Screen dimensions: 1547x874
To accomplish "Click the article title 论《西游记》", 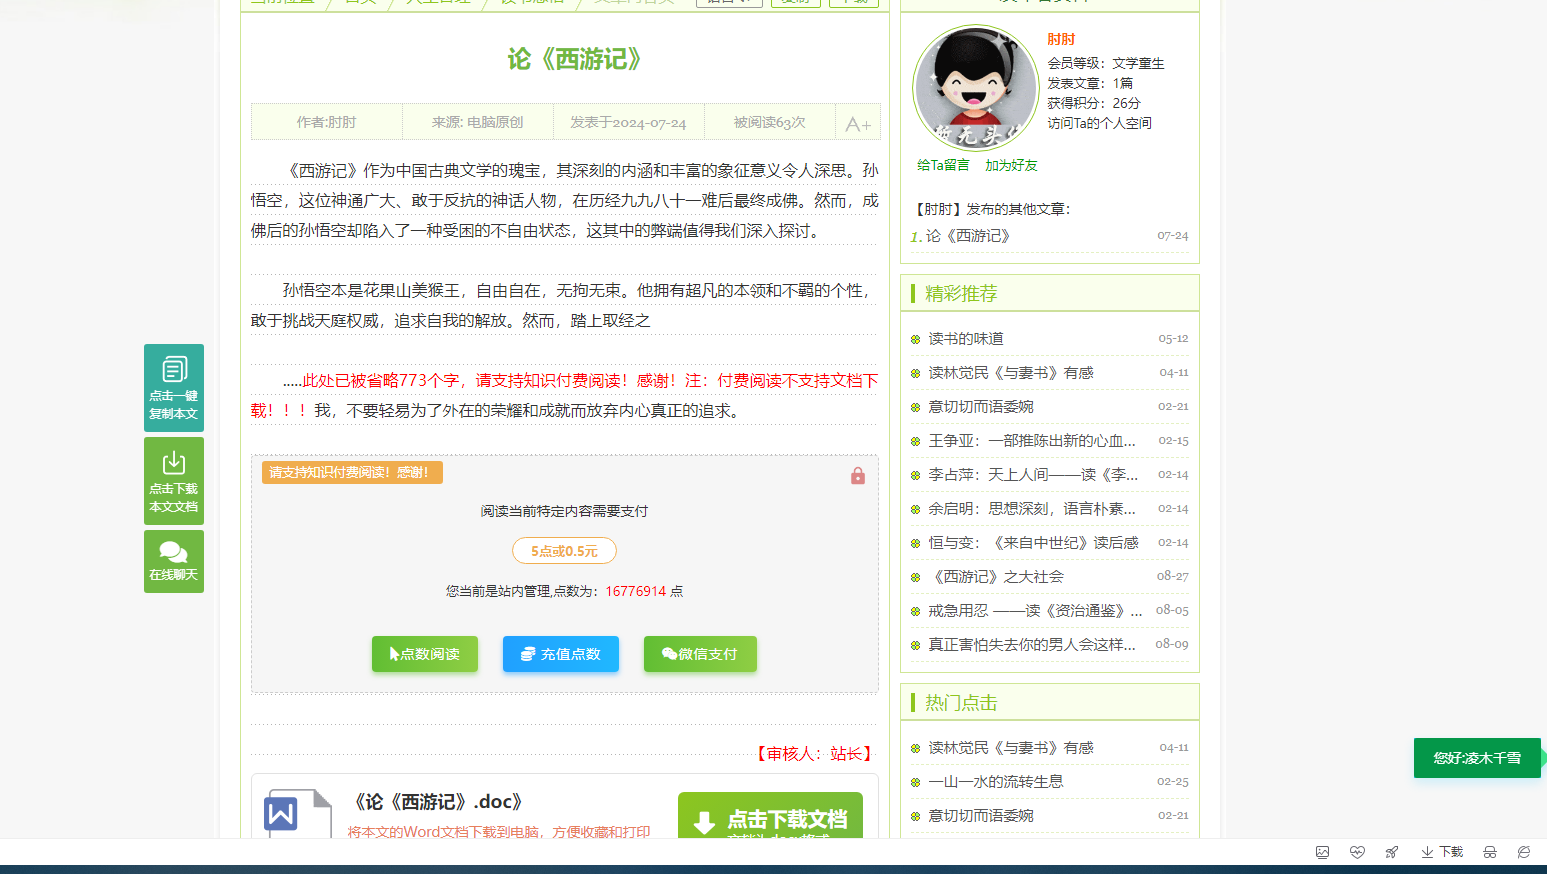I will click(574, 59).
